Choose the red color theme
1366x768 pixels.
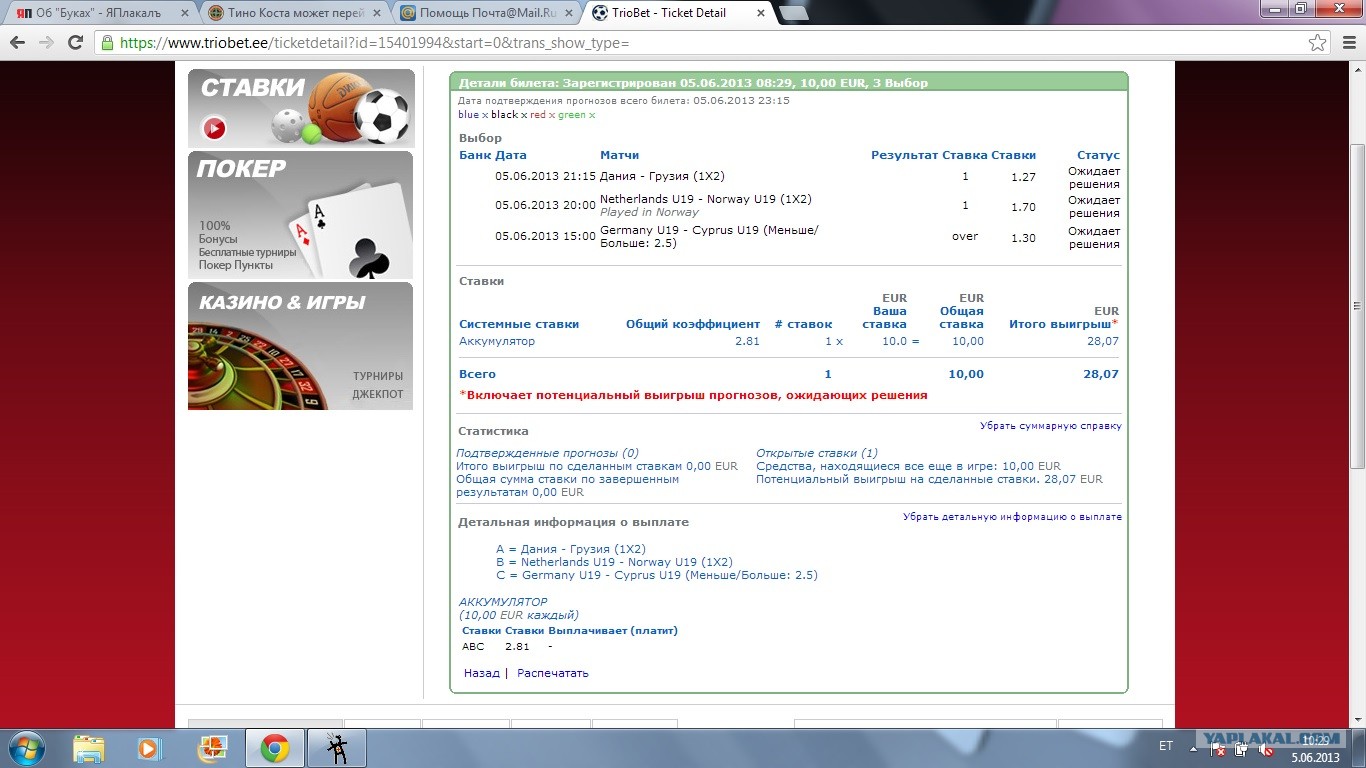pos(538,115)
